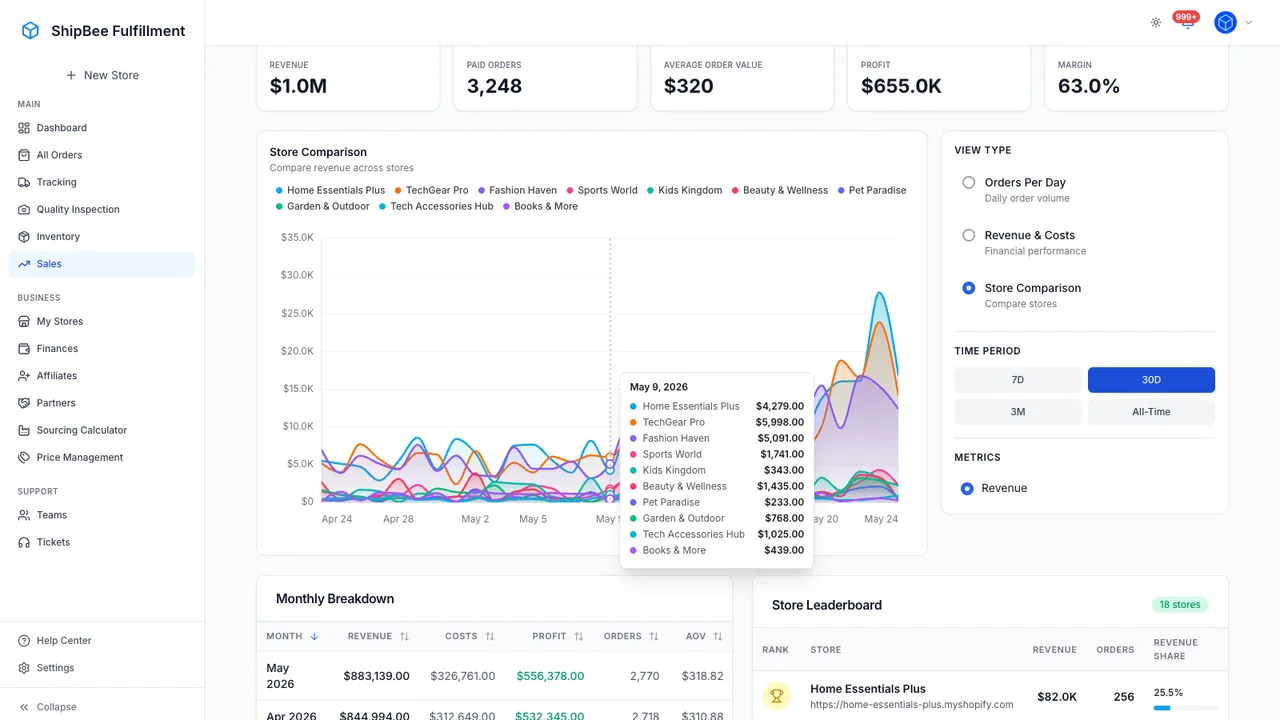Open the home-essentials-plus.myshopify.com store link

[912, 705]
